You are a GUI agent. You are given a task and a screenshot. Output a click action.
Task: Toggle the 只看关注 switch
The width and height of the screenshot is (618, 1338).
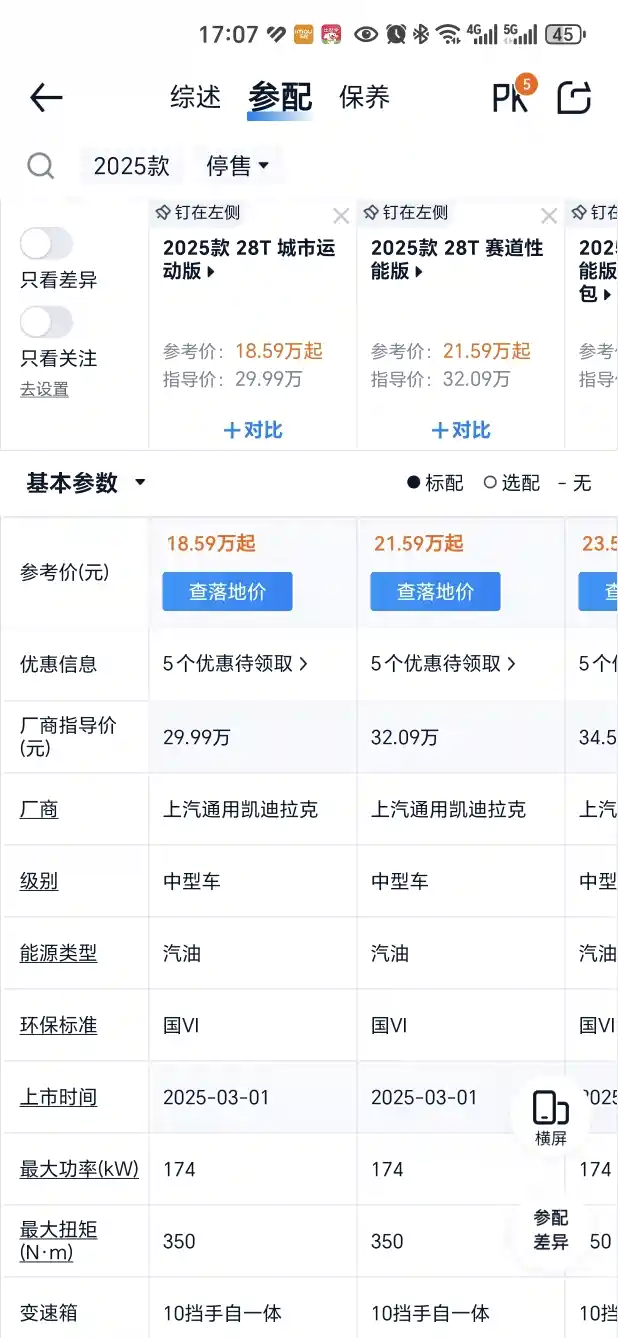tap(47, 322)
